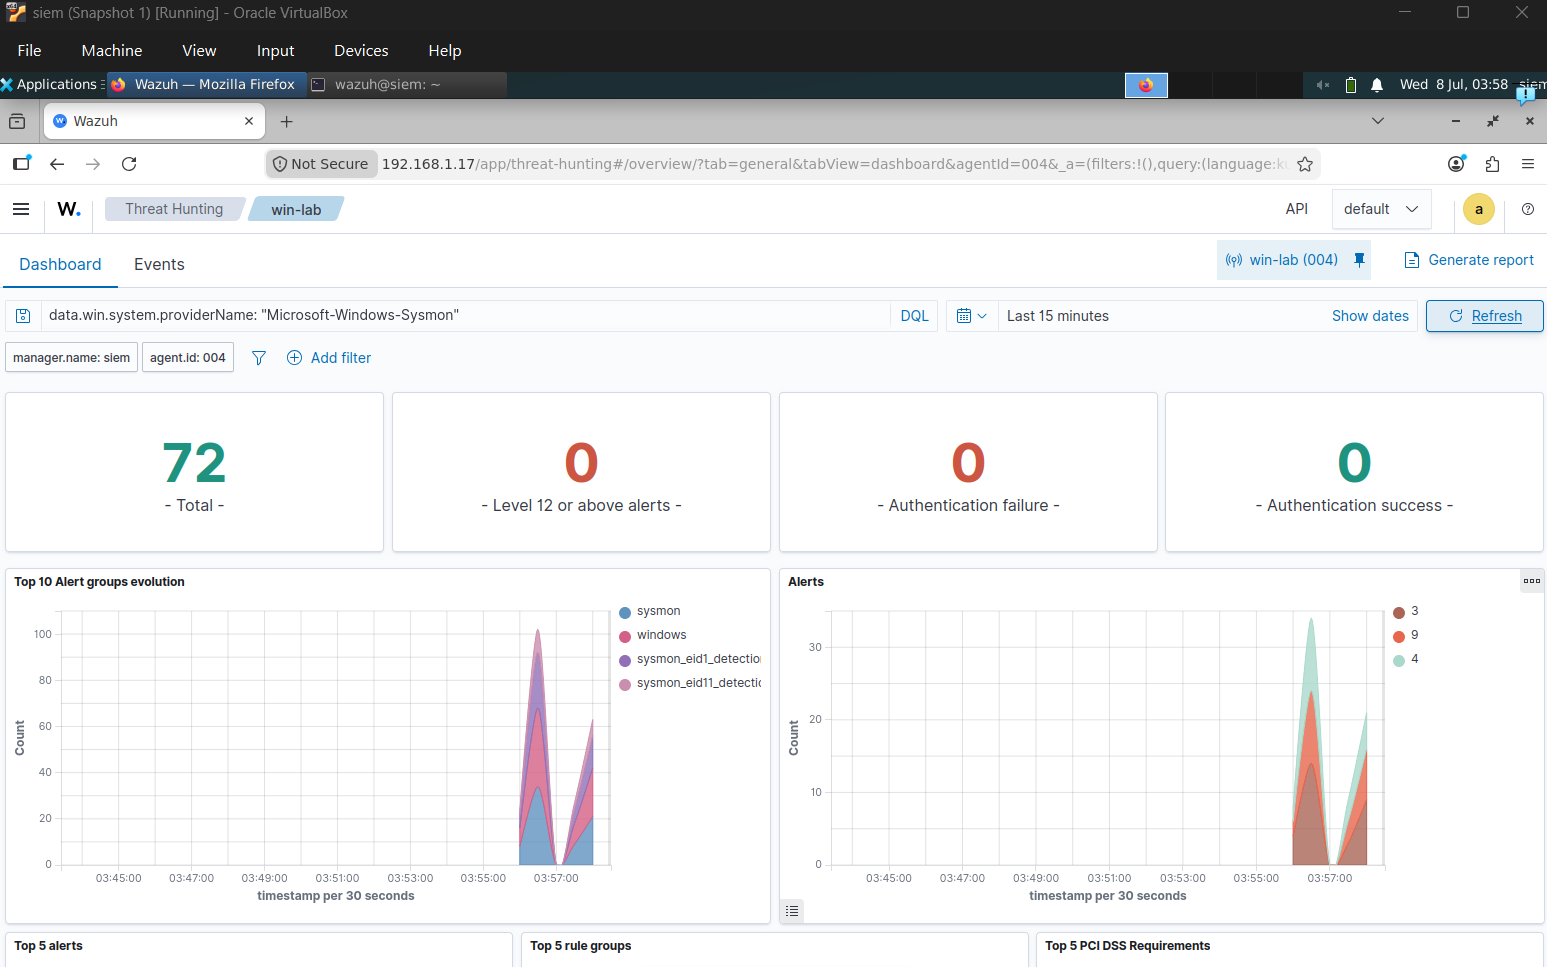Switch to wazuh@siem terminal taskbar item

406,84
